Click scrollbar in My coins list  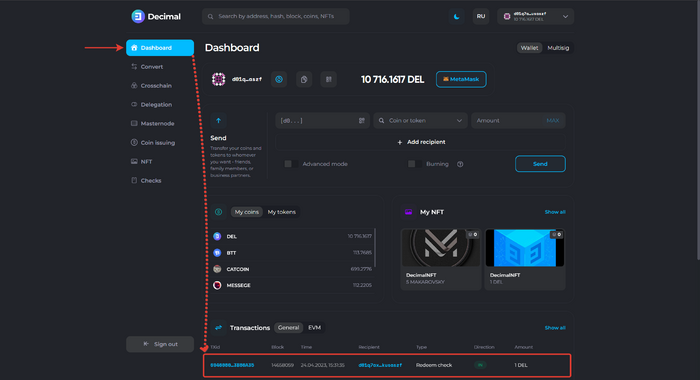[375, 247]
